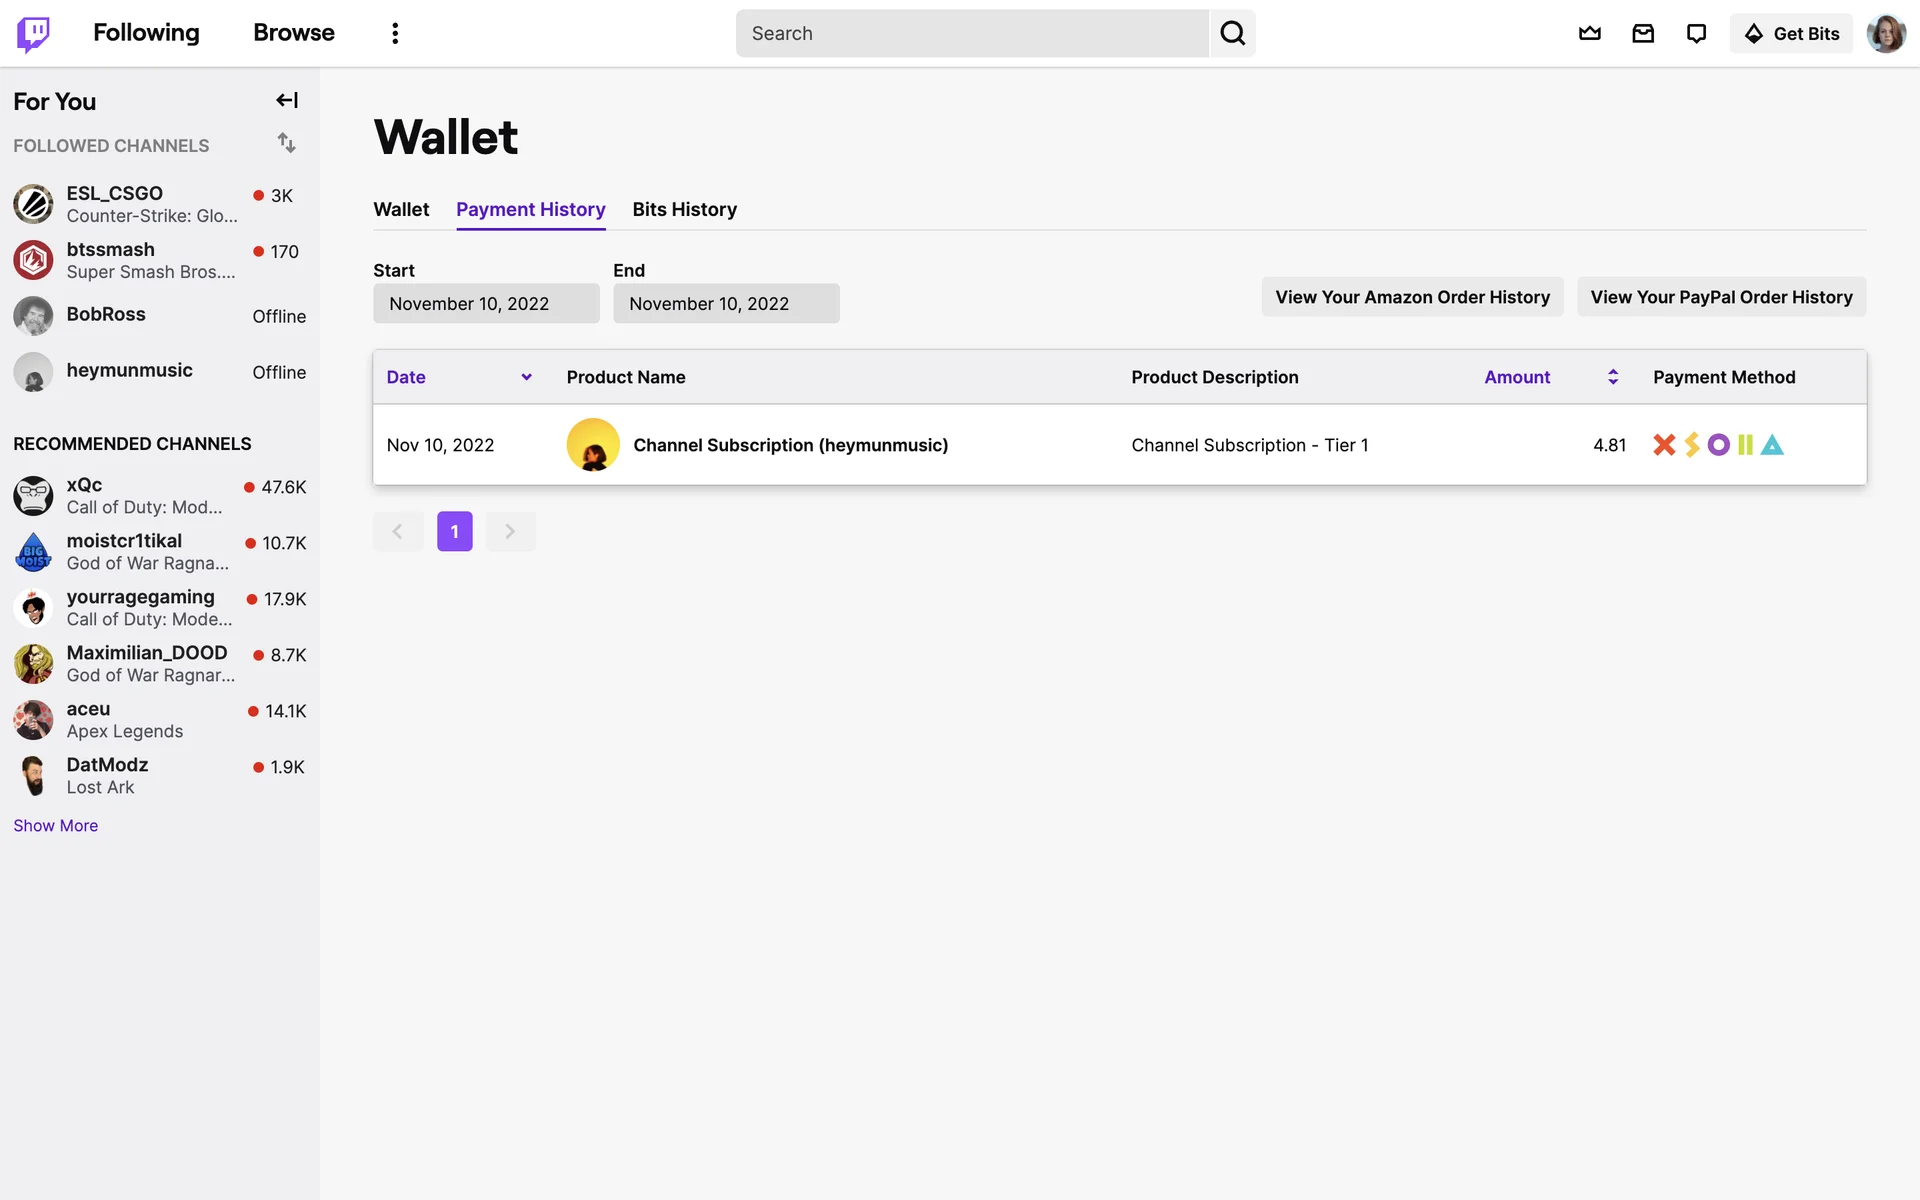Image resolution: width=1920 pixels, height=1200 pixels.
Task: Open the notifications inbox icon
Action: pyautogui.click(x=1643, y=34)
